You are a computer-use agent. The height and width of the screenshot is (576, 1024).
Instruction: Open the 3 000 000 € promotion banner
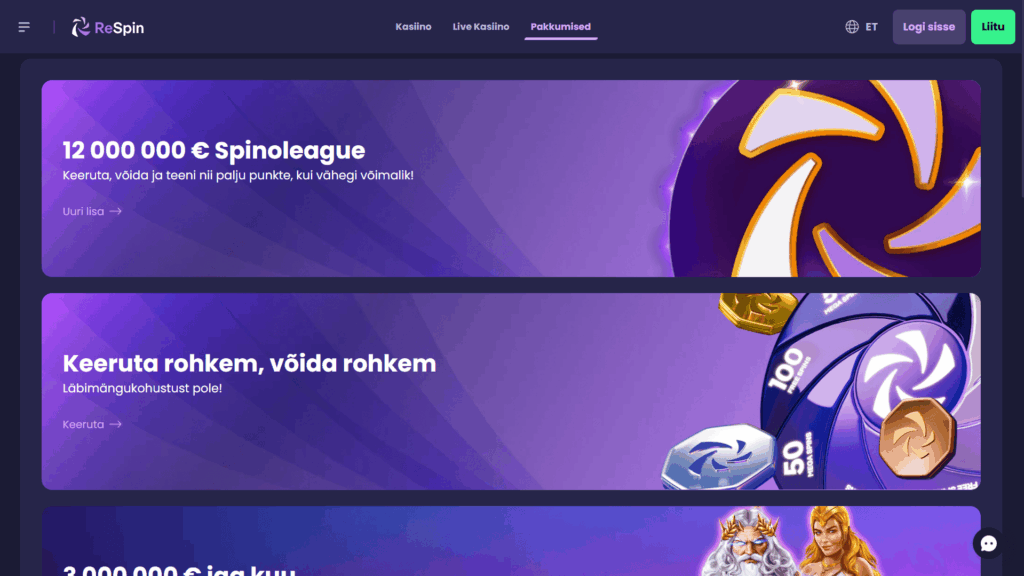click(x=511, y=541)
